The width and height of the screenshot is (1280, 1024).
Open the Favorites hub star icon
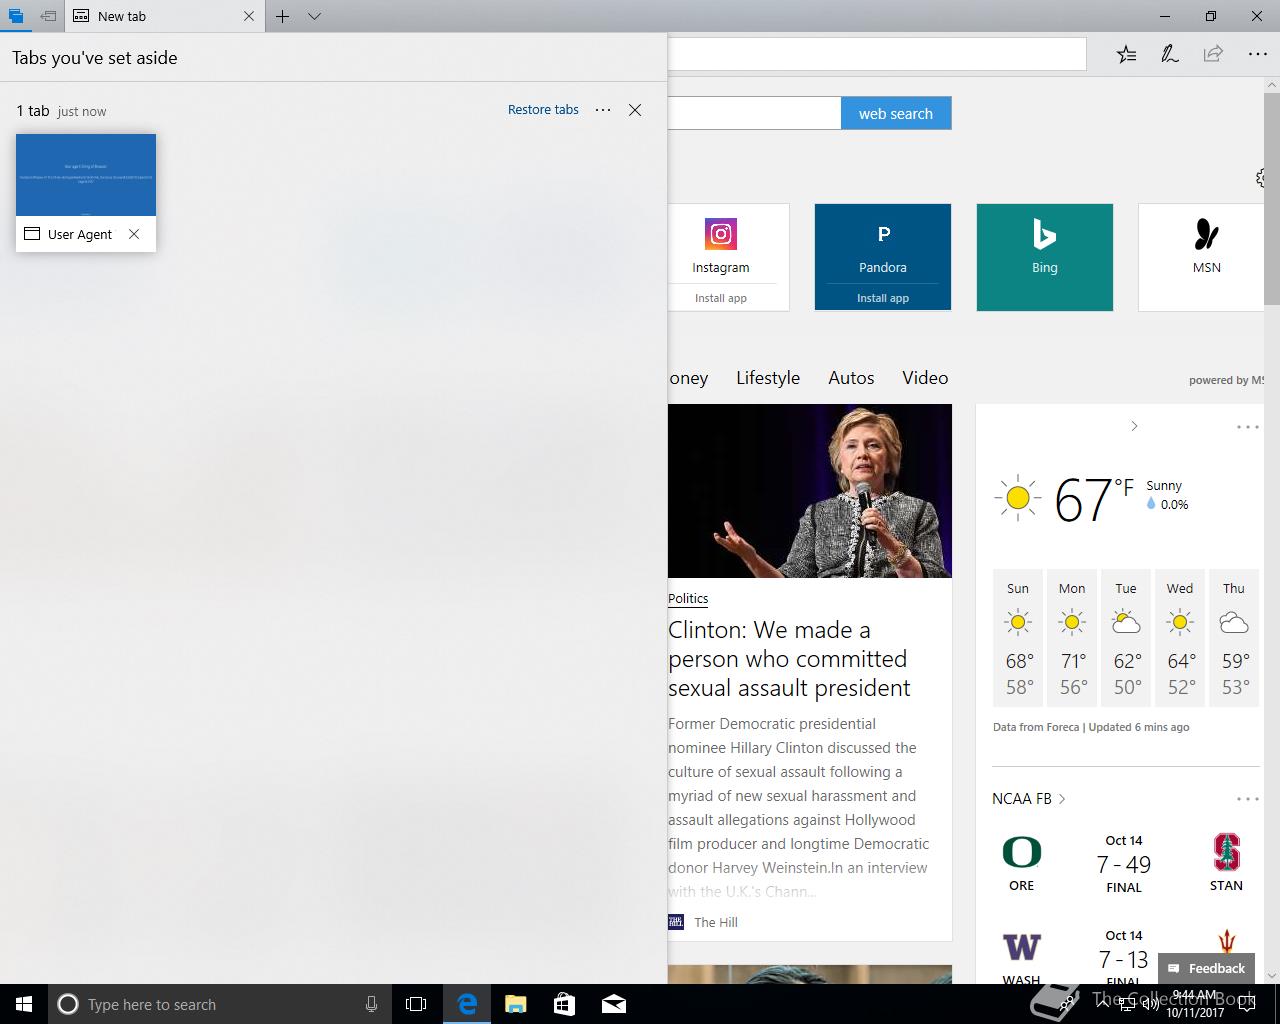[1126, 55]
